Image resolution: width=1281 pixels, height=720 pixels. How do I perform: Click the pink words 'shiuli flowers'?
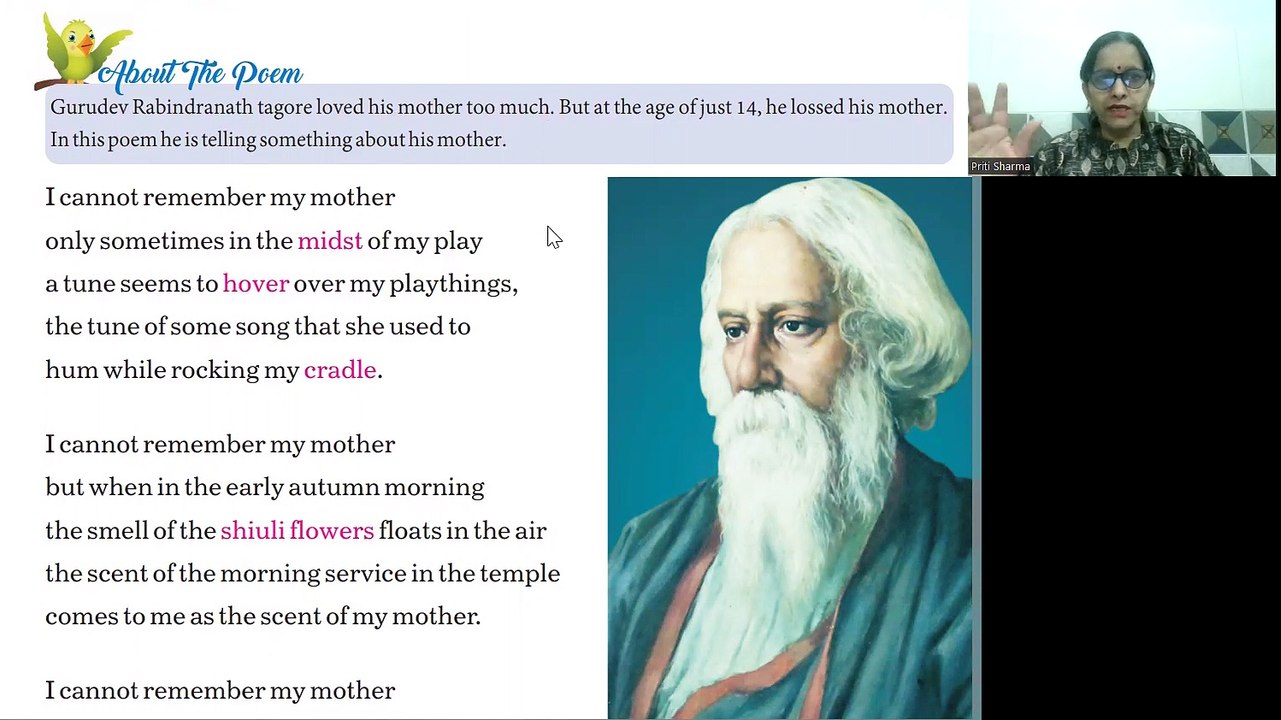(x=297, y=531)
